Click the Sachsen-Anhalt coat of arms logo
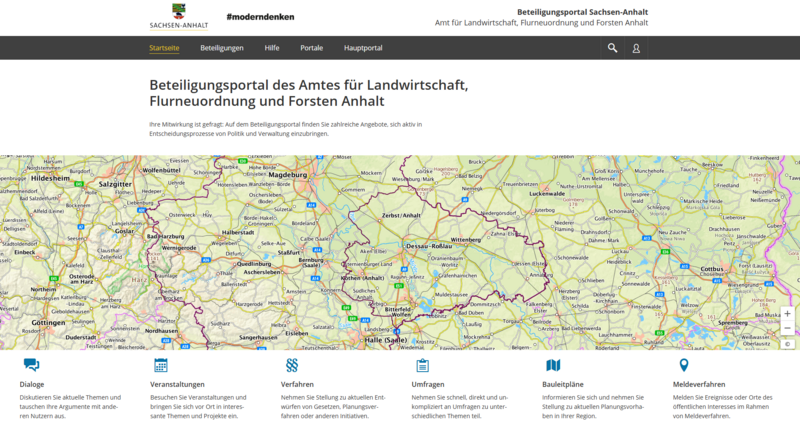Image resolution: width=800 pixels, height=433 pixels. (x=179, y=17)
